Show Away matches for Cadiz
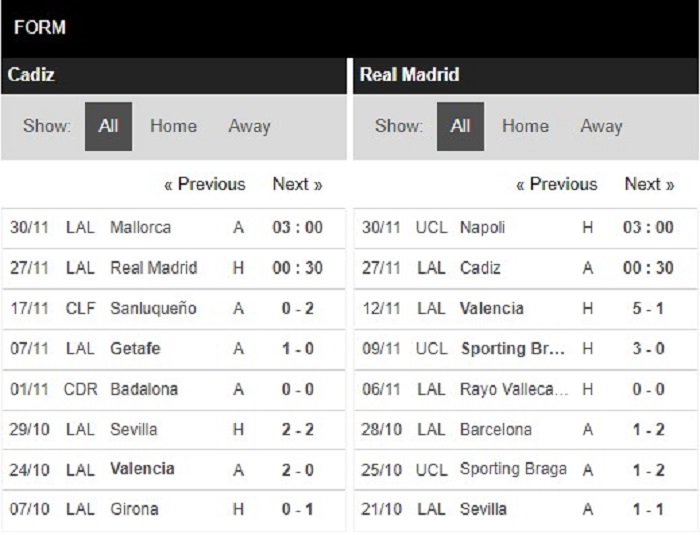The width and height of the screenshot is (700, 535). pos(249,126)
